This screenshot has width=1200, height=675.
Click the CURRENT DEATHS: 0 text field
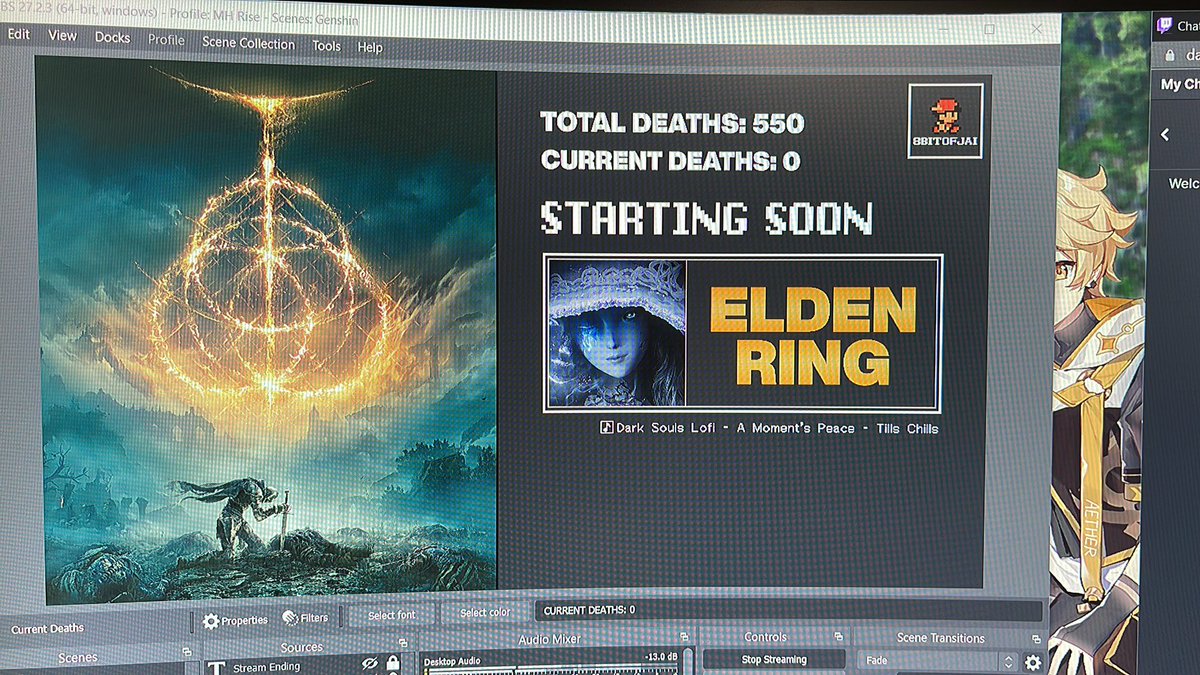point(788,610)
